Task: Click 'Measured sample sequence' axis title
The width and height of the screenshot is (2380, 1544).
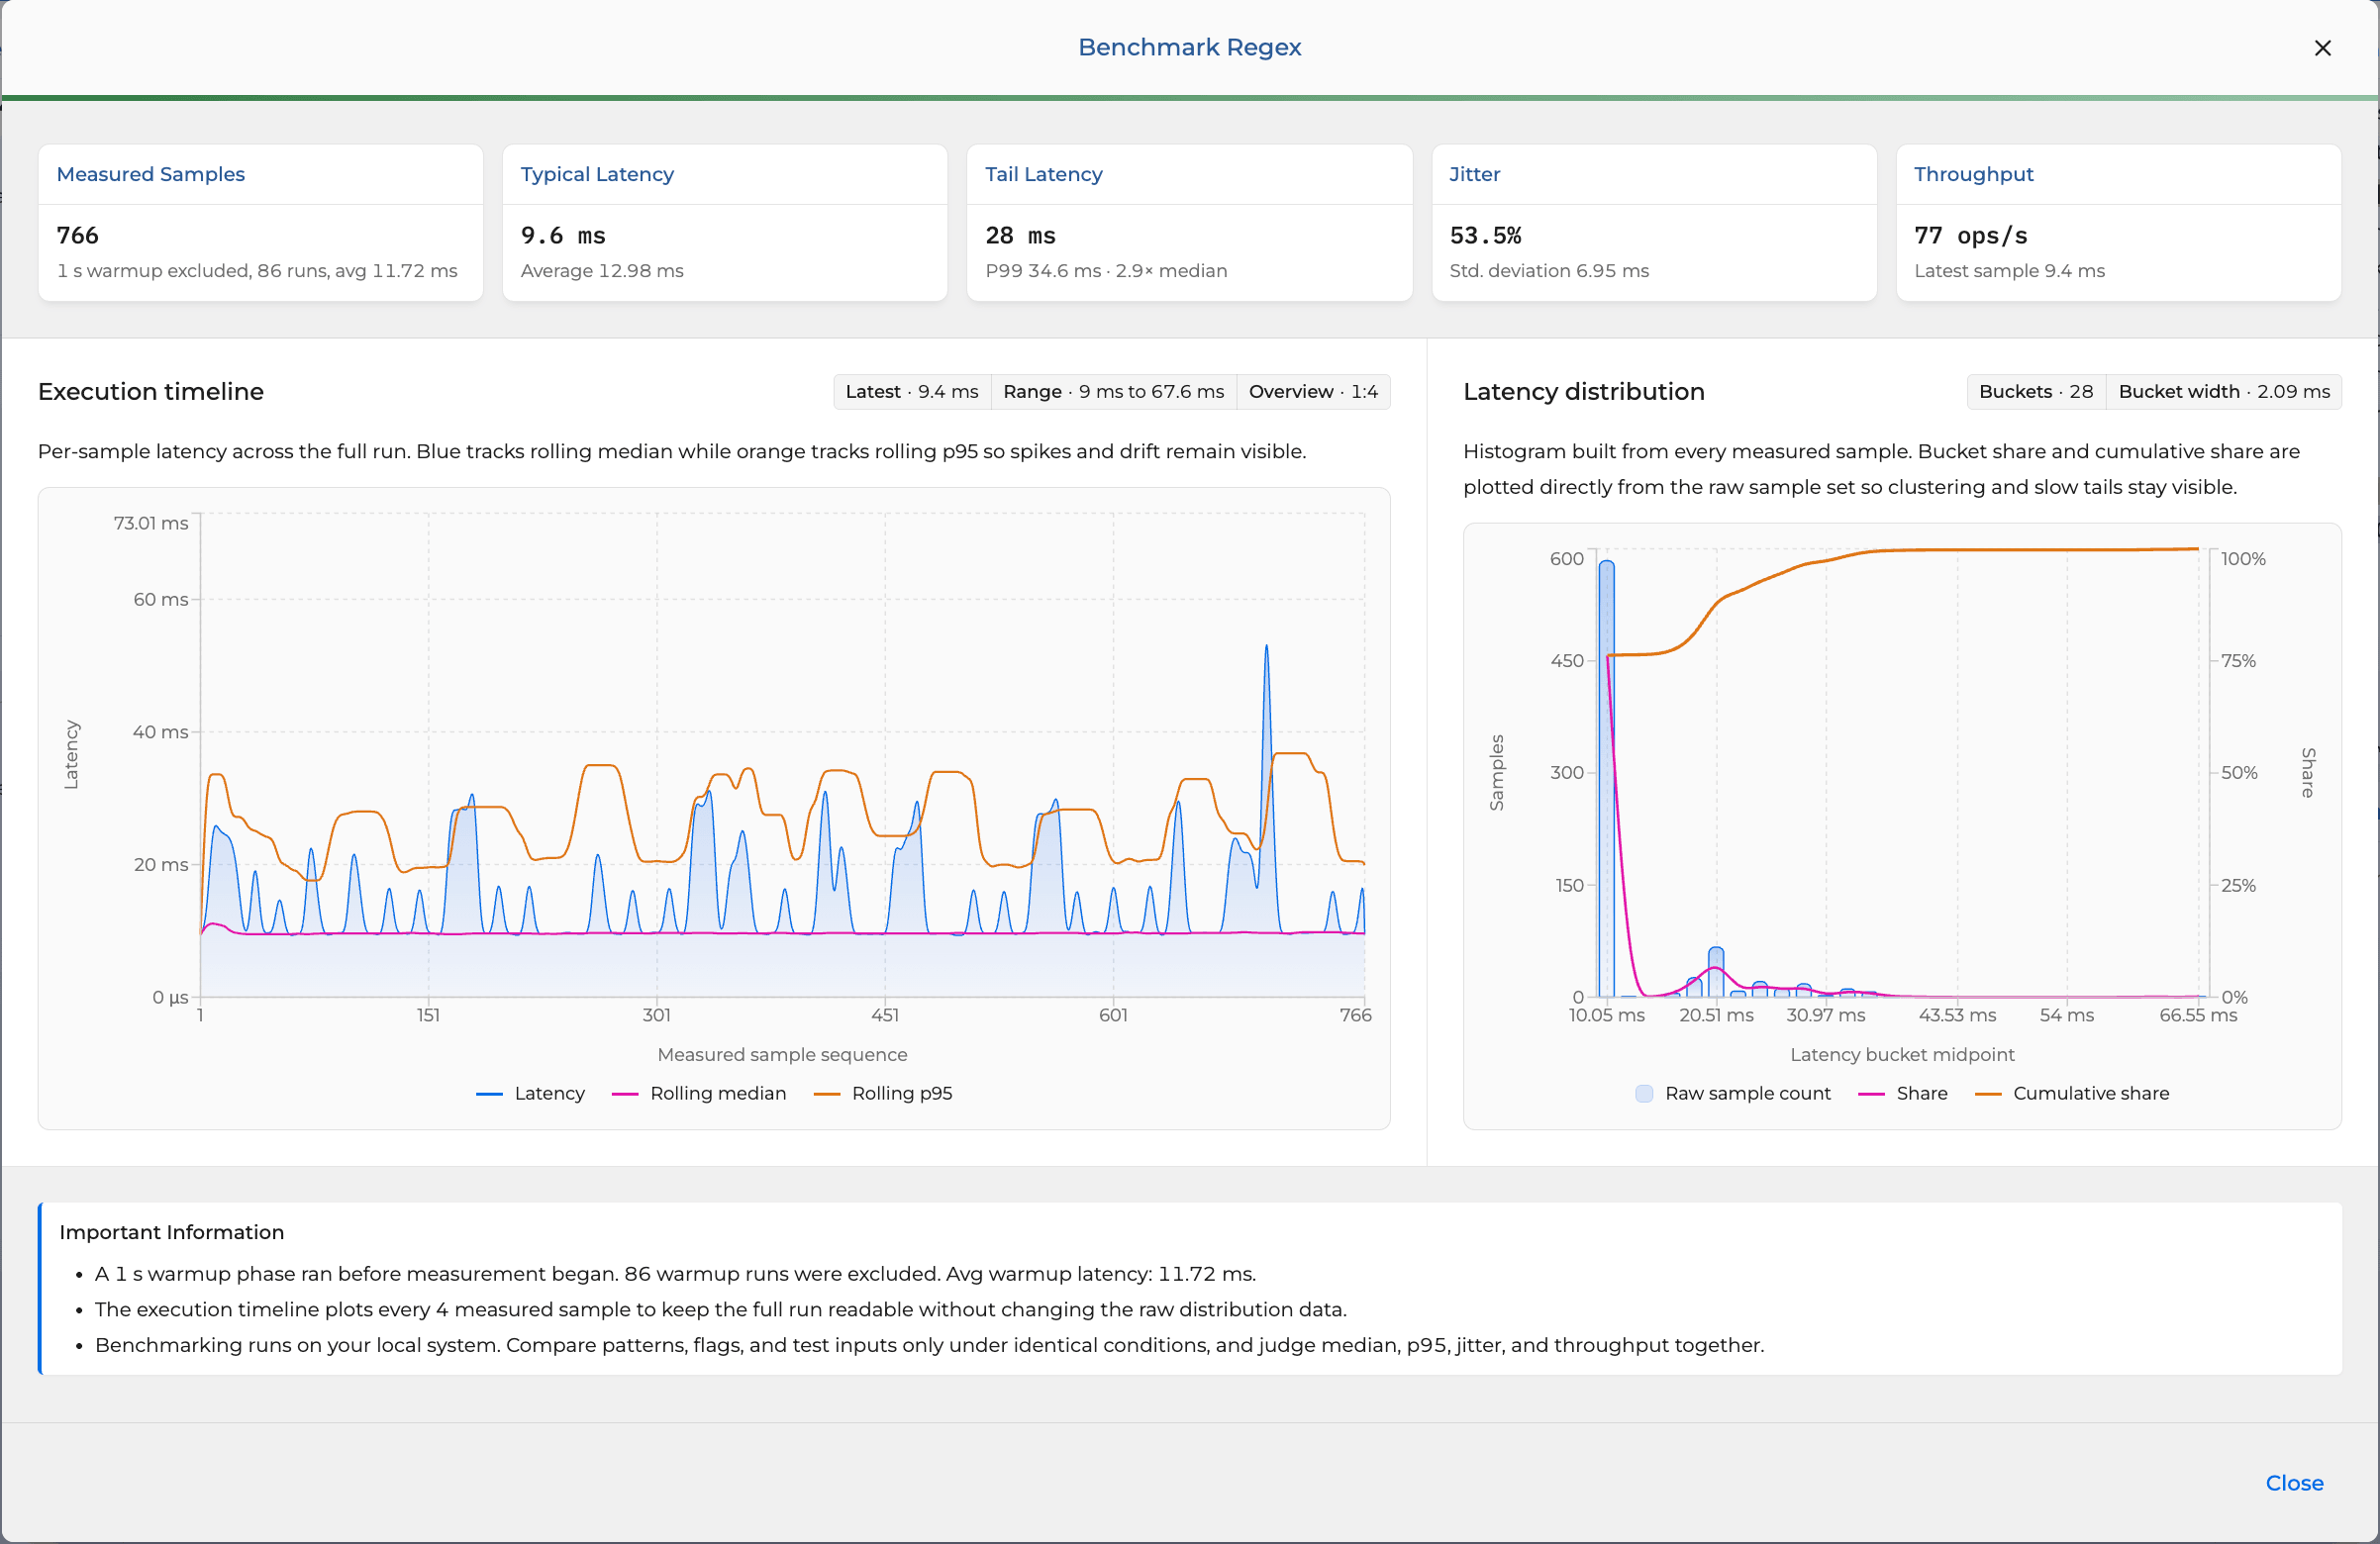Action: click(x=782, y=1055)
